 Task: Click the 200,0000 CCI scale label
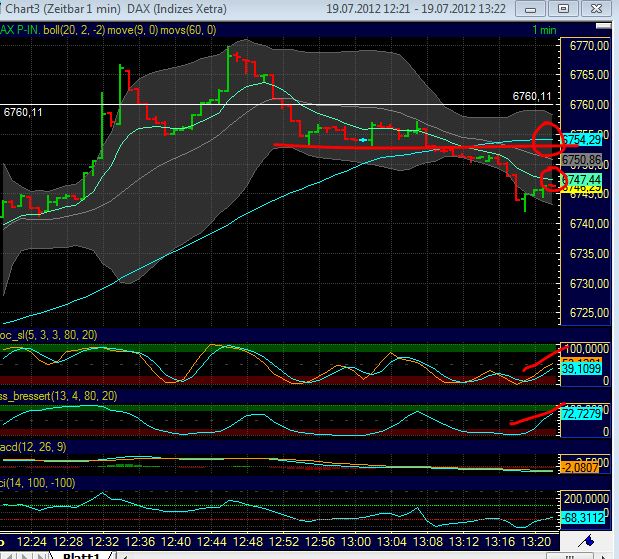pyautogui.click(x=586, y=499)
